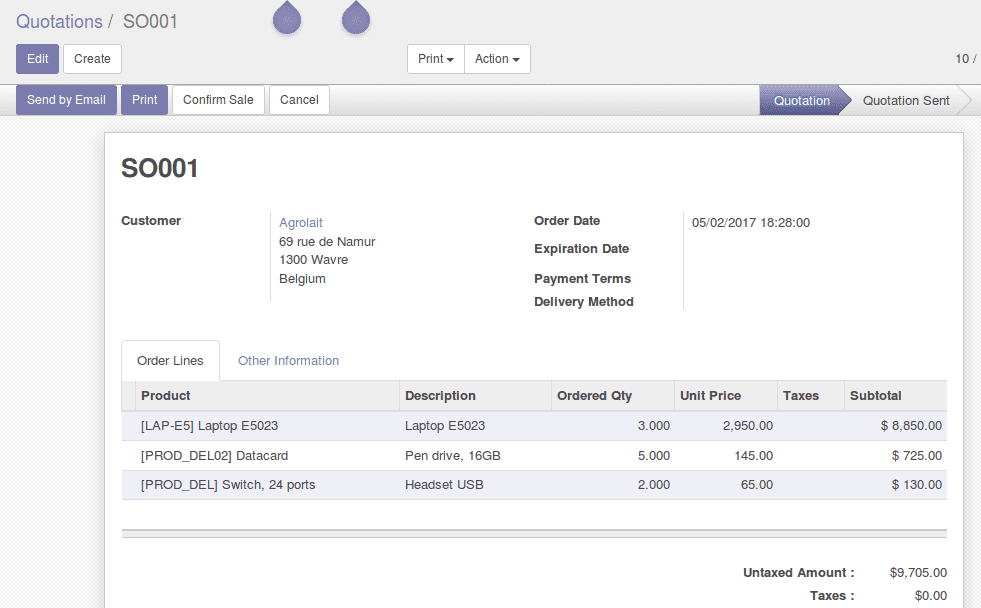The width and height of the screenshot is (981, 608).
Task: Select the Order Lines tab
Action: click(x=170, y=360)
